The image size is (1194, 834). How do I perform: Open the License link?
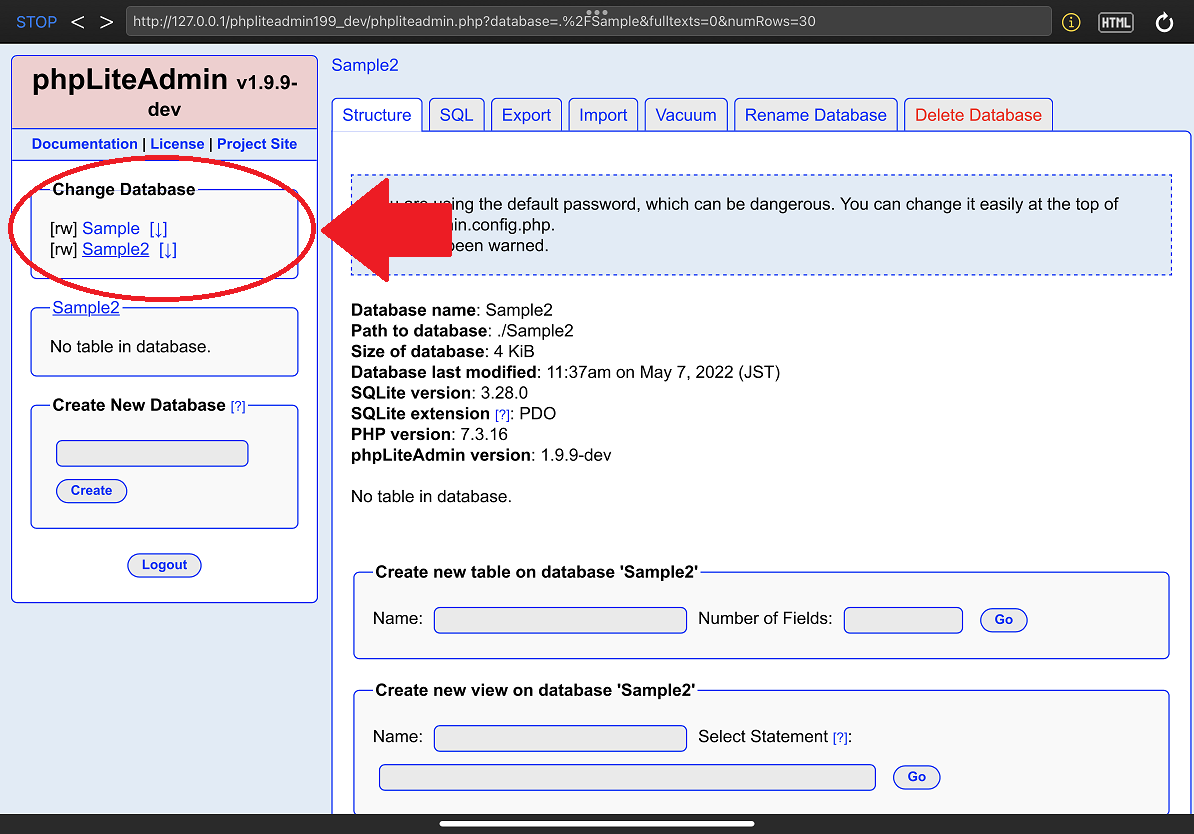click(177, 144)
